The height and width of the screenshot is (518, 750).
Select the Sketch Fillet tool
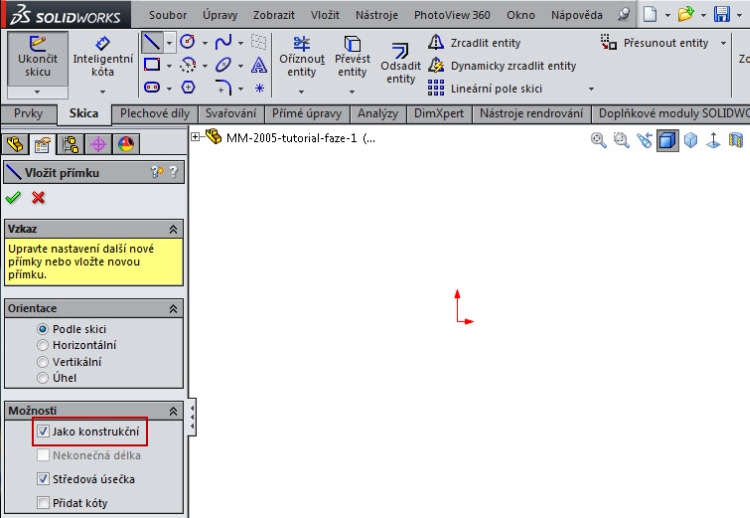click(x=223, y=88)
